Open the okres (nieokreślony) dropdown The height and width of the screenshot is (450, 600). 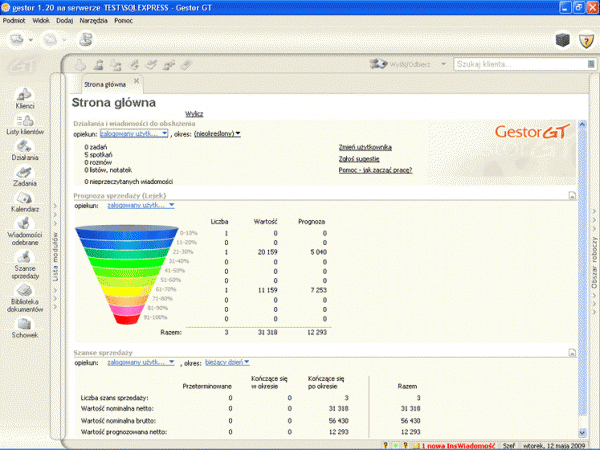click(217, 132)
